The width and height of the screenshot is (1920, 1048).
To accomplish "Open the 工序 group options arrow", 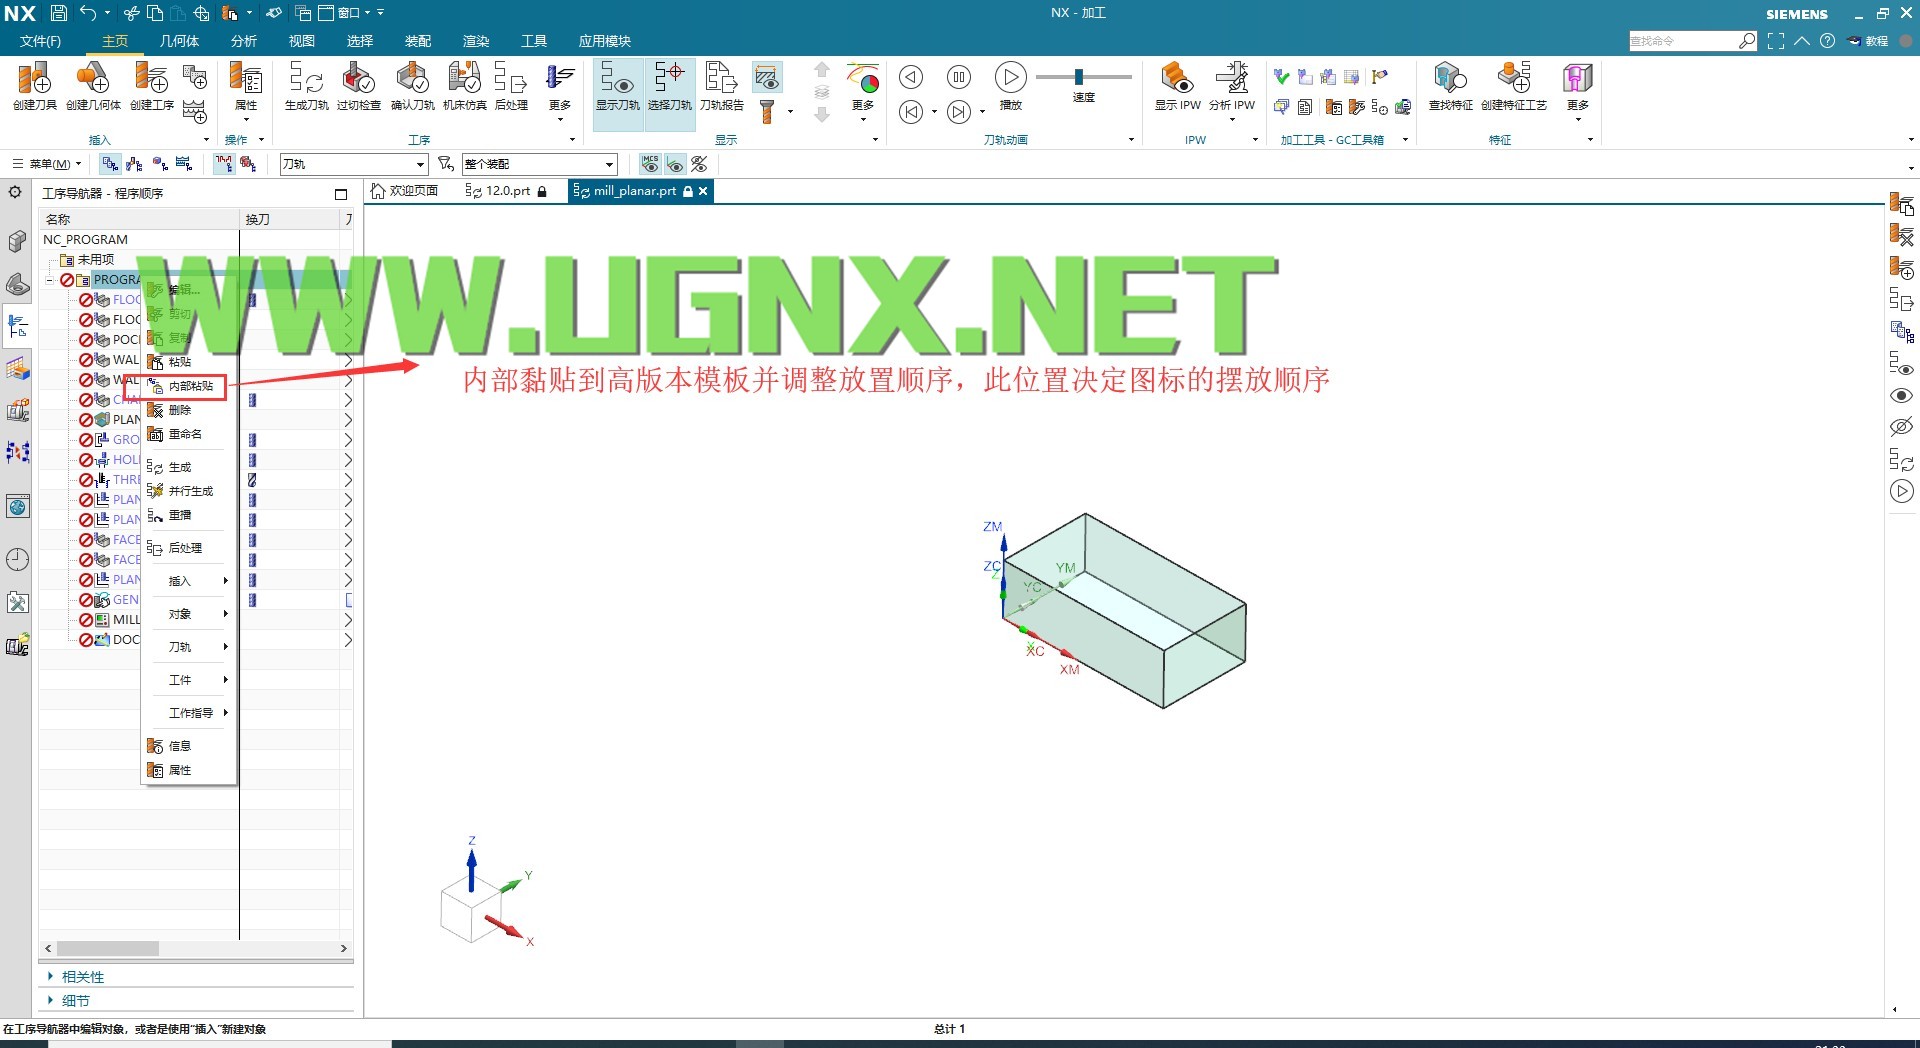I will pyautogui.click(x=572, y=139).
